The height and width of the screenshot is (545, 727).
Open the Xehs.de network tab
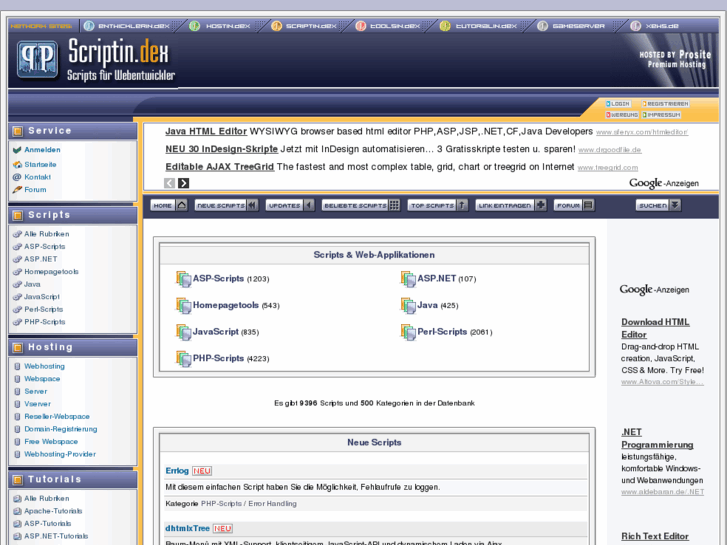click(x=662, y=26)
